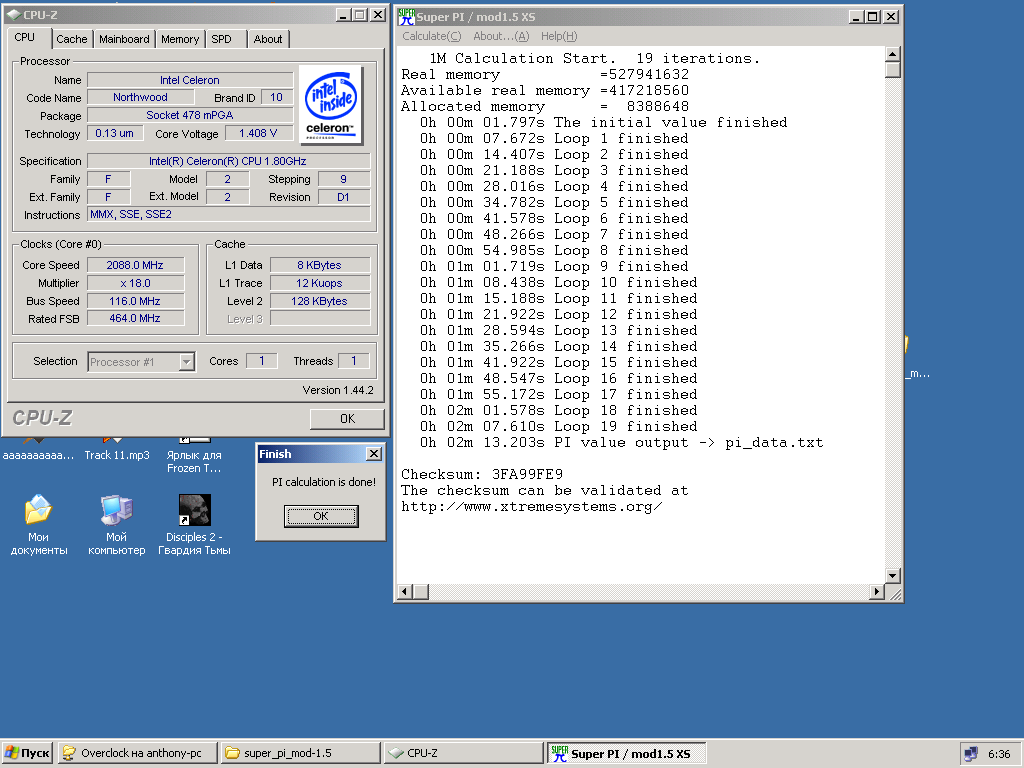The height and width of the screenshot is (768, 1024).
Task: Click the Stepping value 9
Action: (344, 179)
